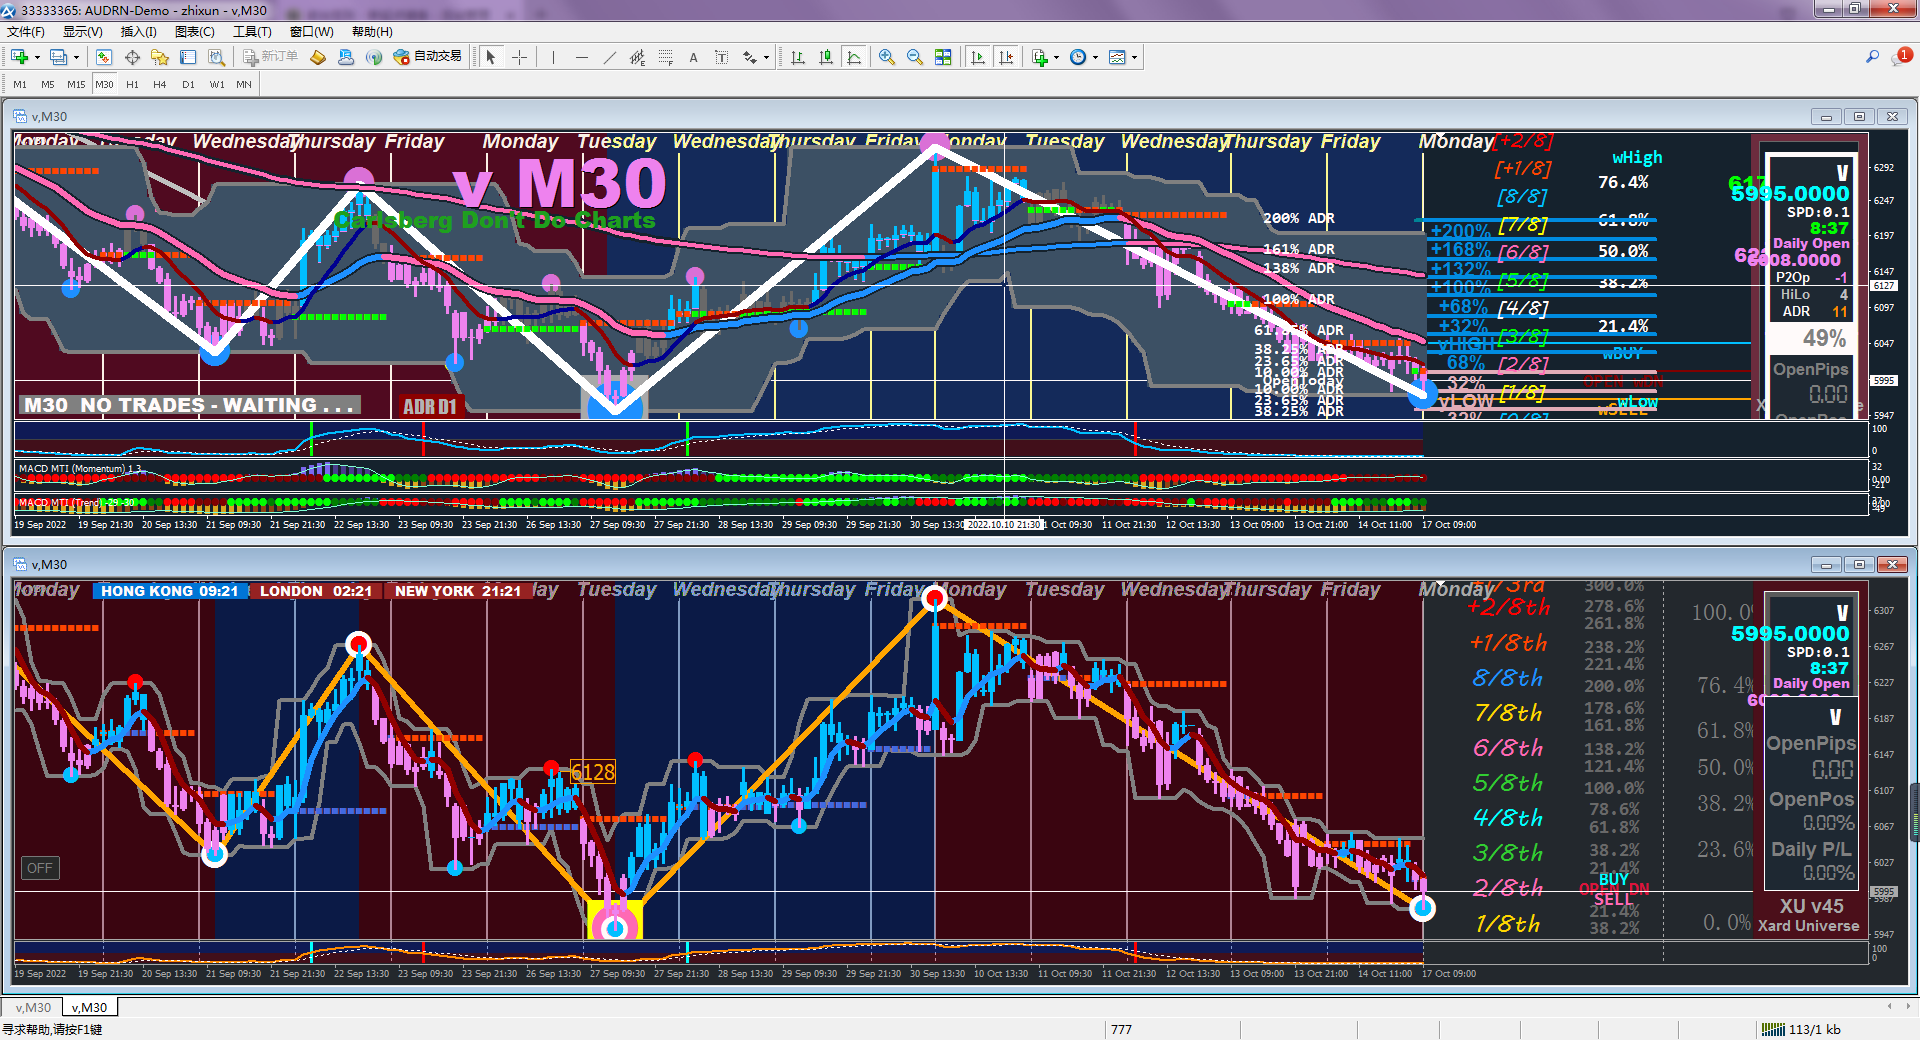Open the 帮助(H) menu

point(372,32)
